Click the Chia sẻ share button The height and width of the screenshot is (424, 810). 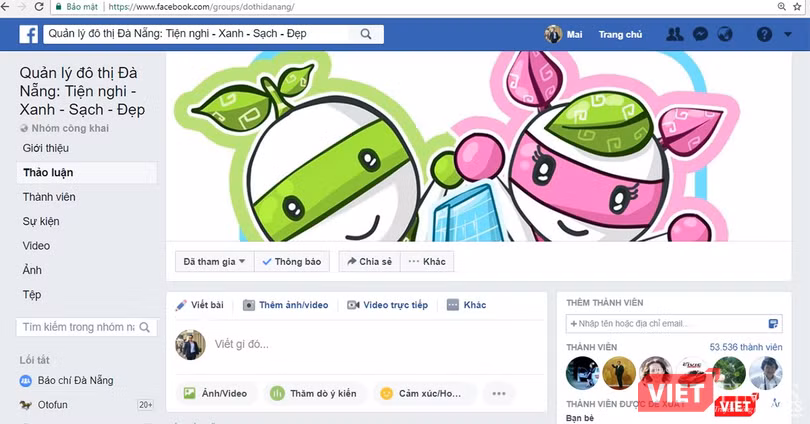pos(369,261)
